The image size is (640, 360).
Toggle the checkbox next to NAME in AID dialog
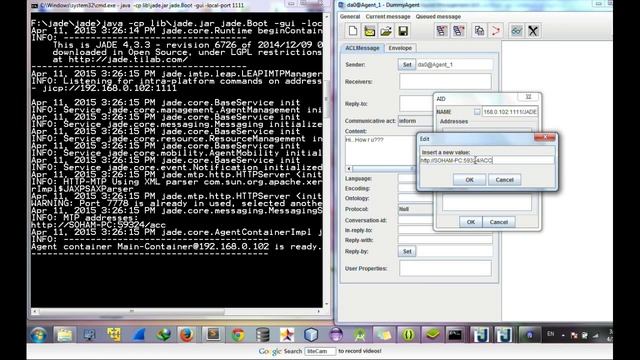pyautogui.click(x=477, y=111)
